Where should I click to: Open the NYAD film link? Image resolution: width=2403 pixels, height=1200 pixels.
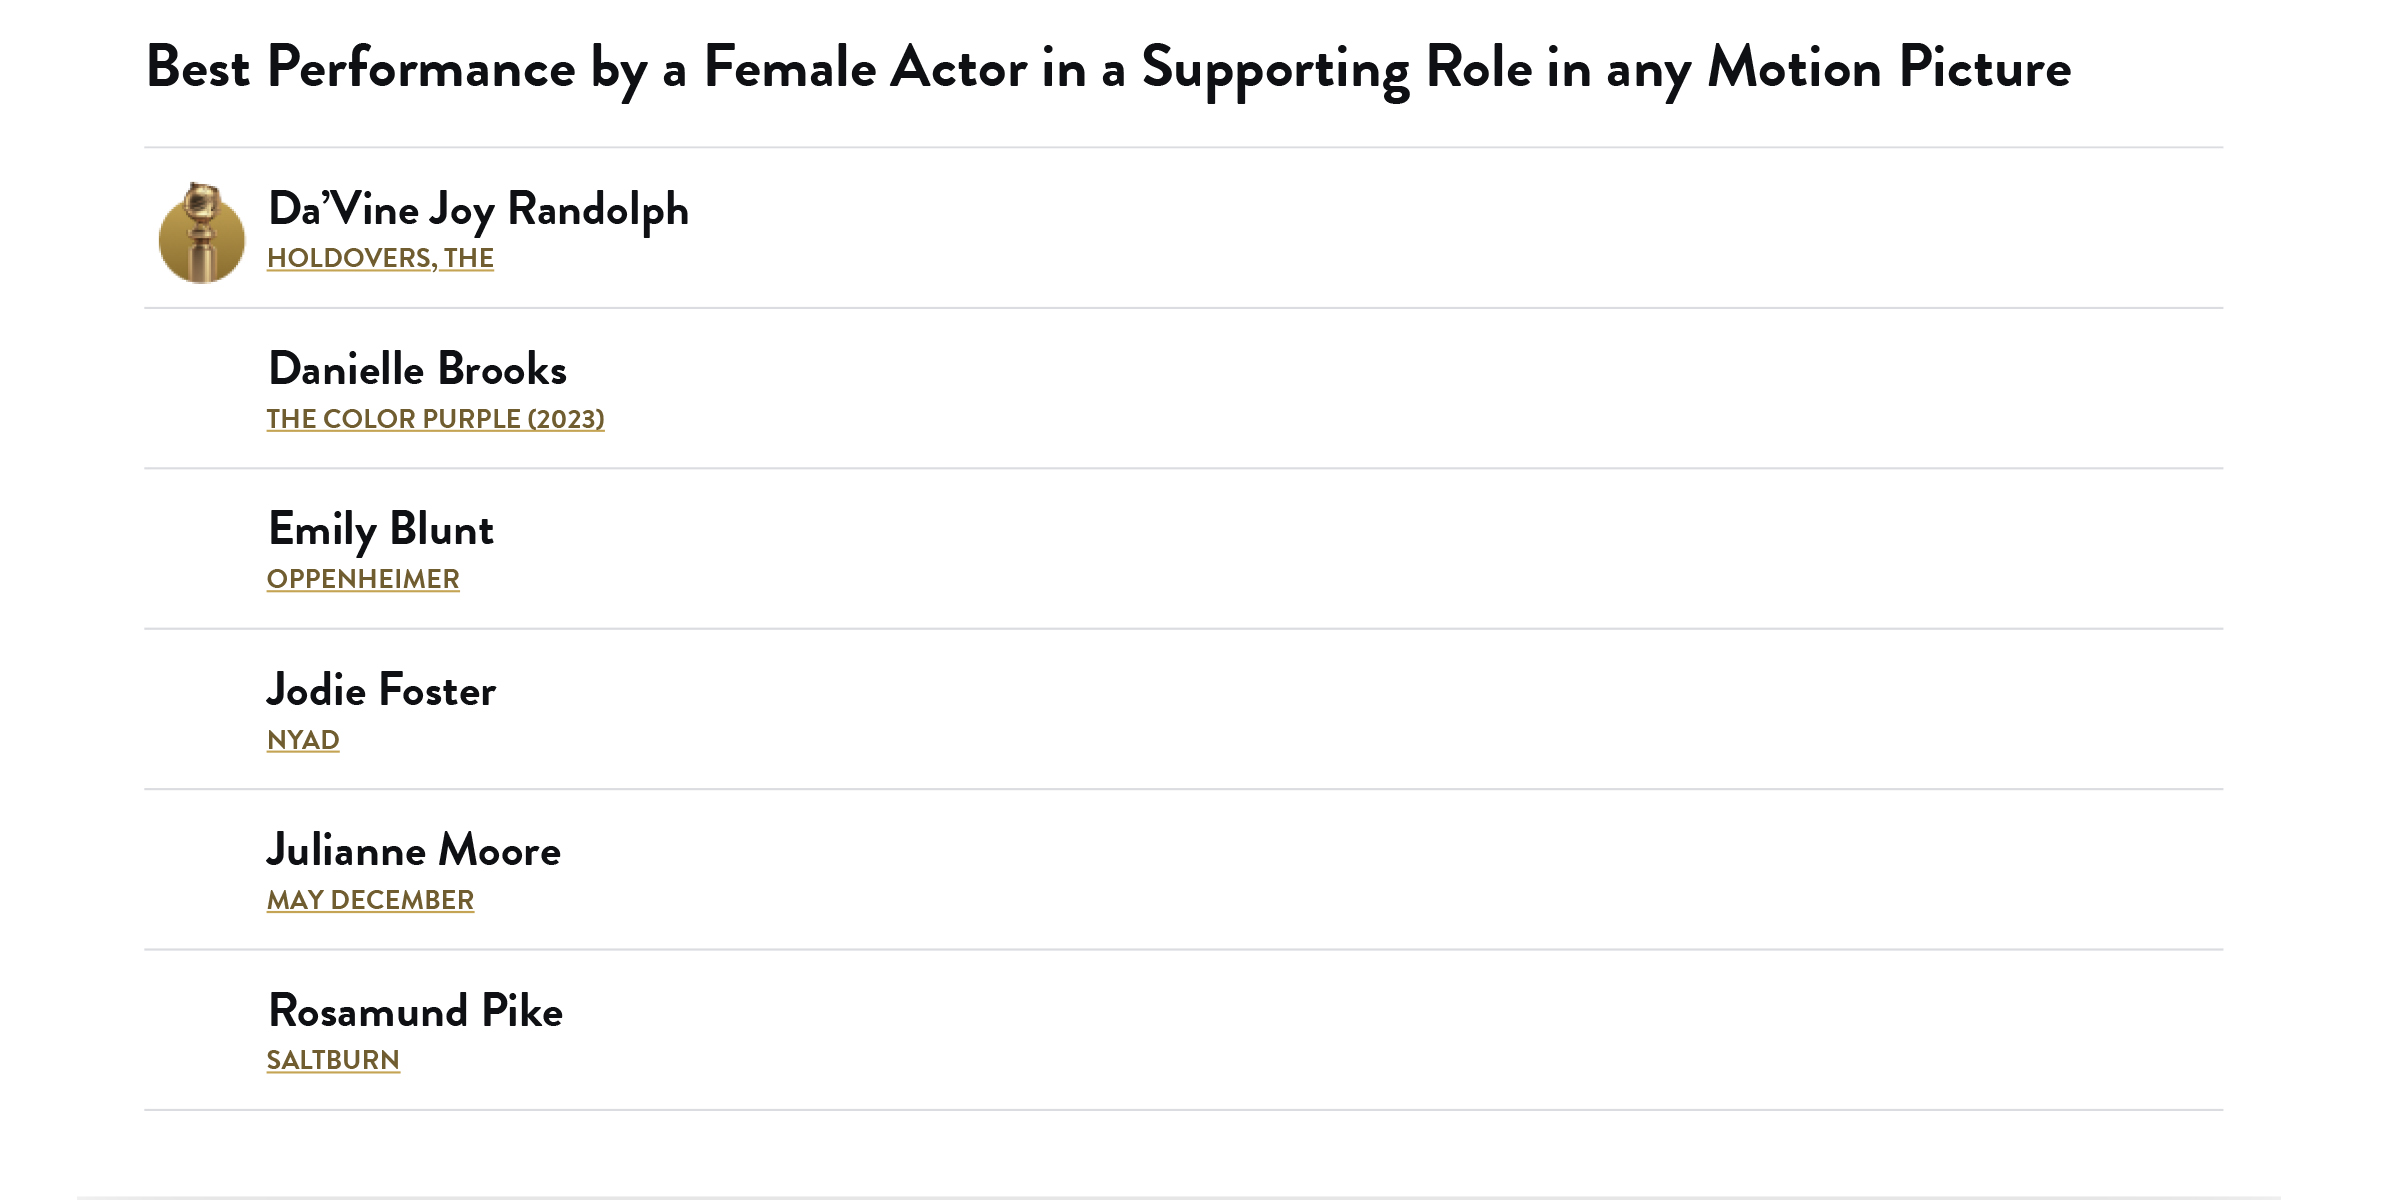click(x=302, y=740)
